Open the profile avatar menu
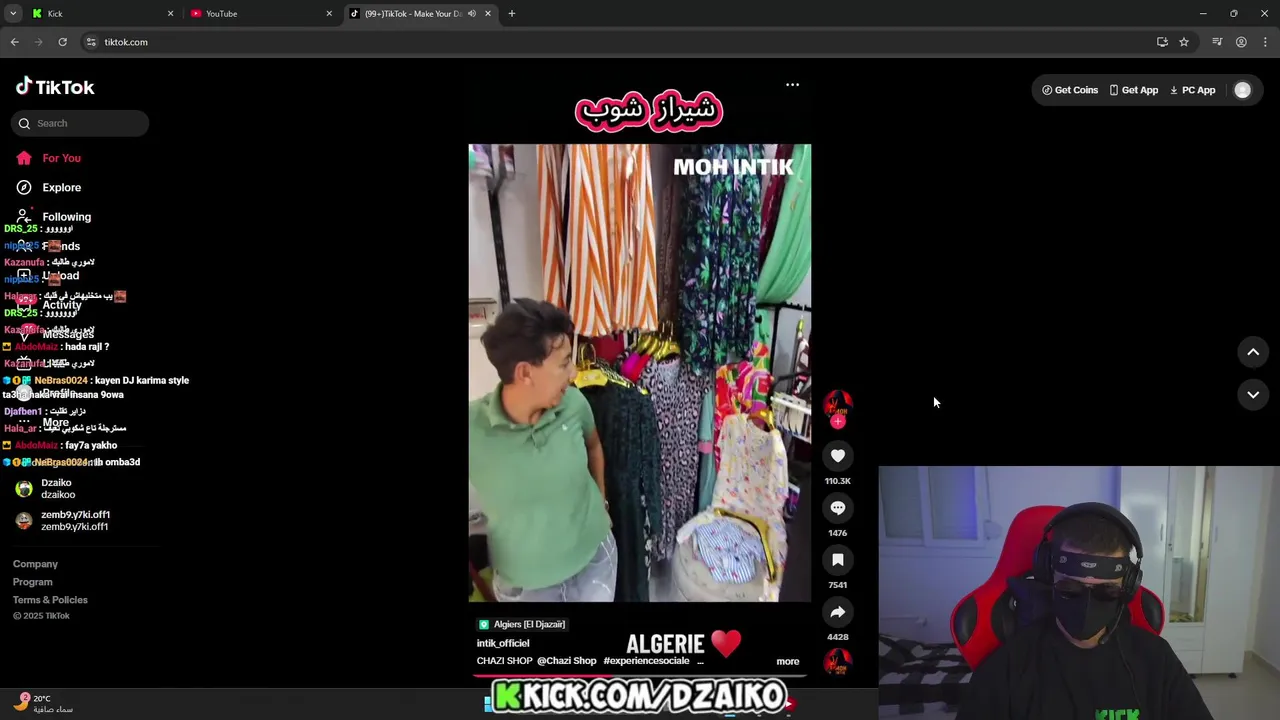 click(x=1242, y=90)
